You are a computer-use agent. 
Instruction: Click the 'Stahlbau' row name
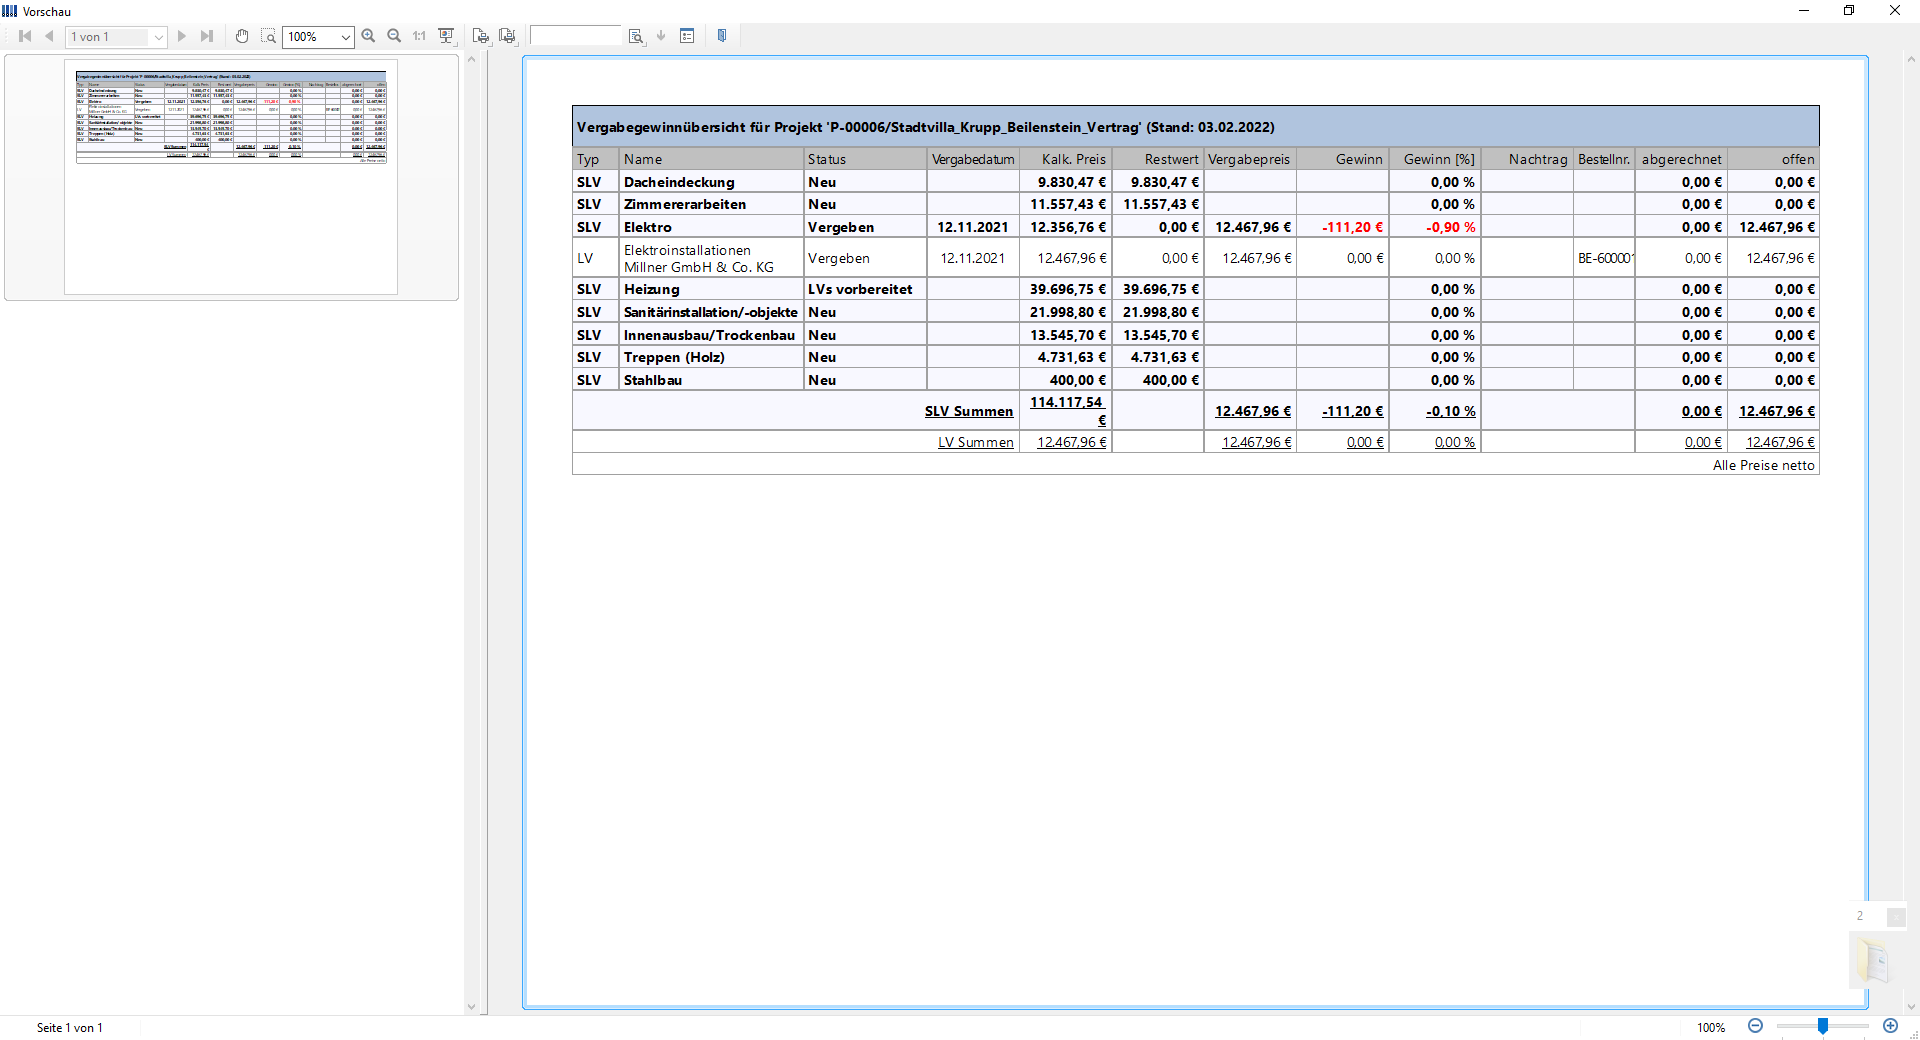(x=653, y=380)
